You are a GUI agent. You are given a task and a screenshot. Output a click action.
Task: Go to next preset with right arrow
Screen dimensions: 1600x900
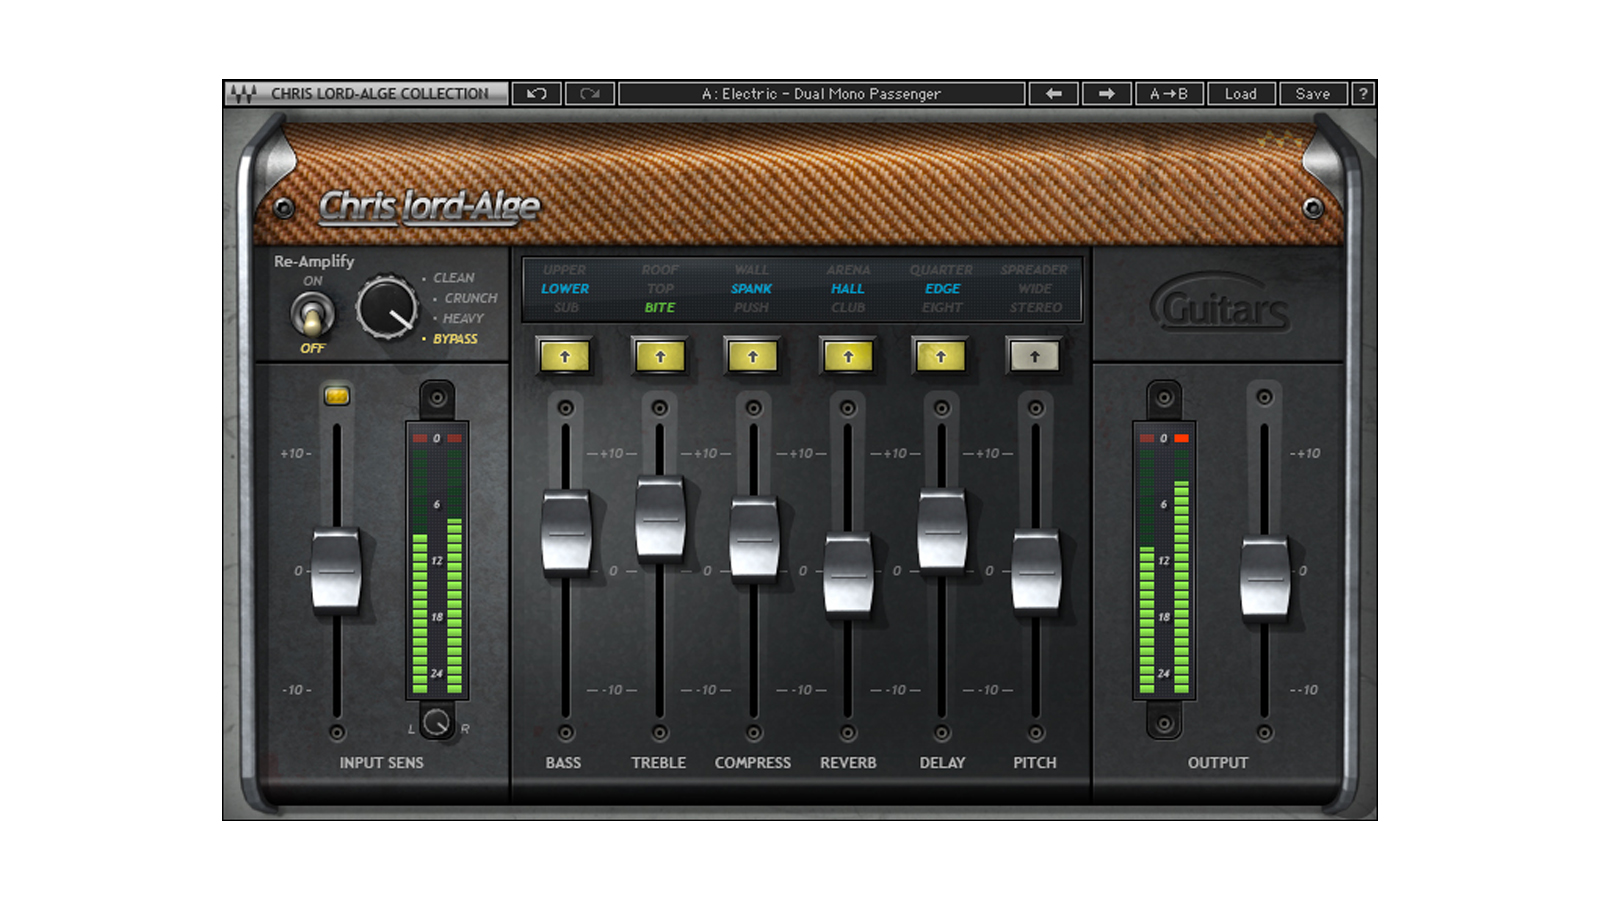click(1106, 94)
